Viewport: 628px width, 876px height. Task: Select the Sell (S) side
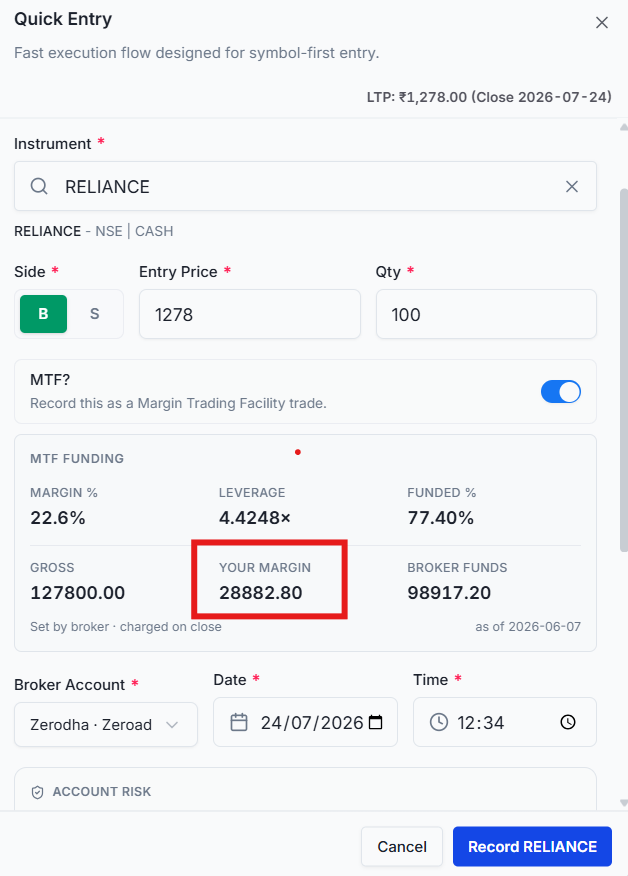(x=94, y=314)
